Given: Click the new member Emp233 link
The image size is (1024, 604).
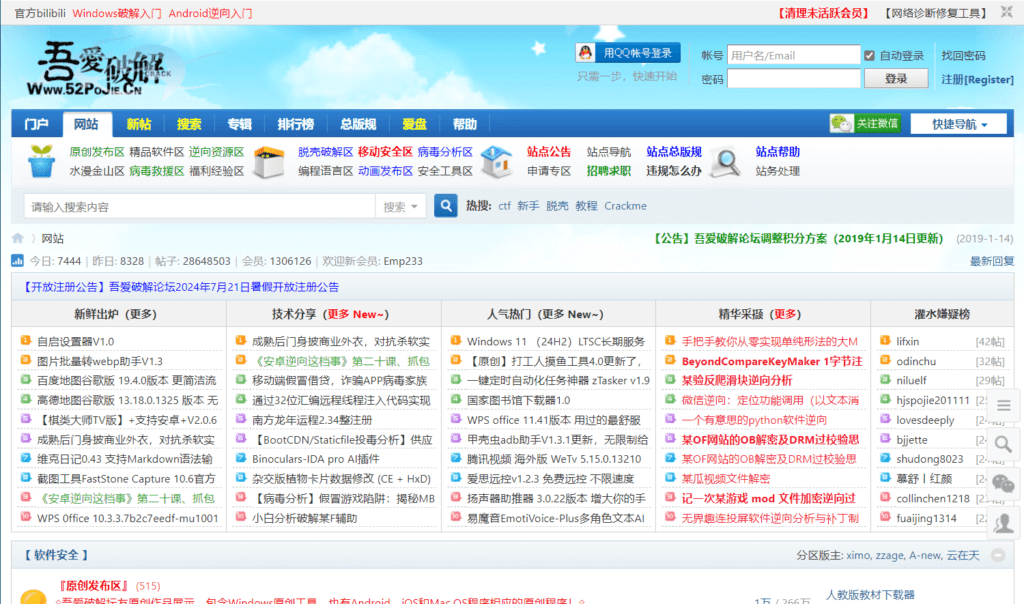Looking at the screenshot, I should click(x=403, y=261).
